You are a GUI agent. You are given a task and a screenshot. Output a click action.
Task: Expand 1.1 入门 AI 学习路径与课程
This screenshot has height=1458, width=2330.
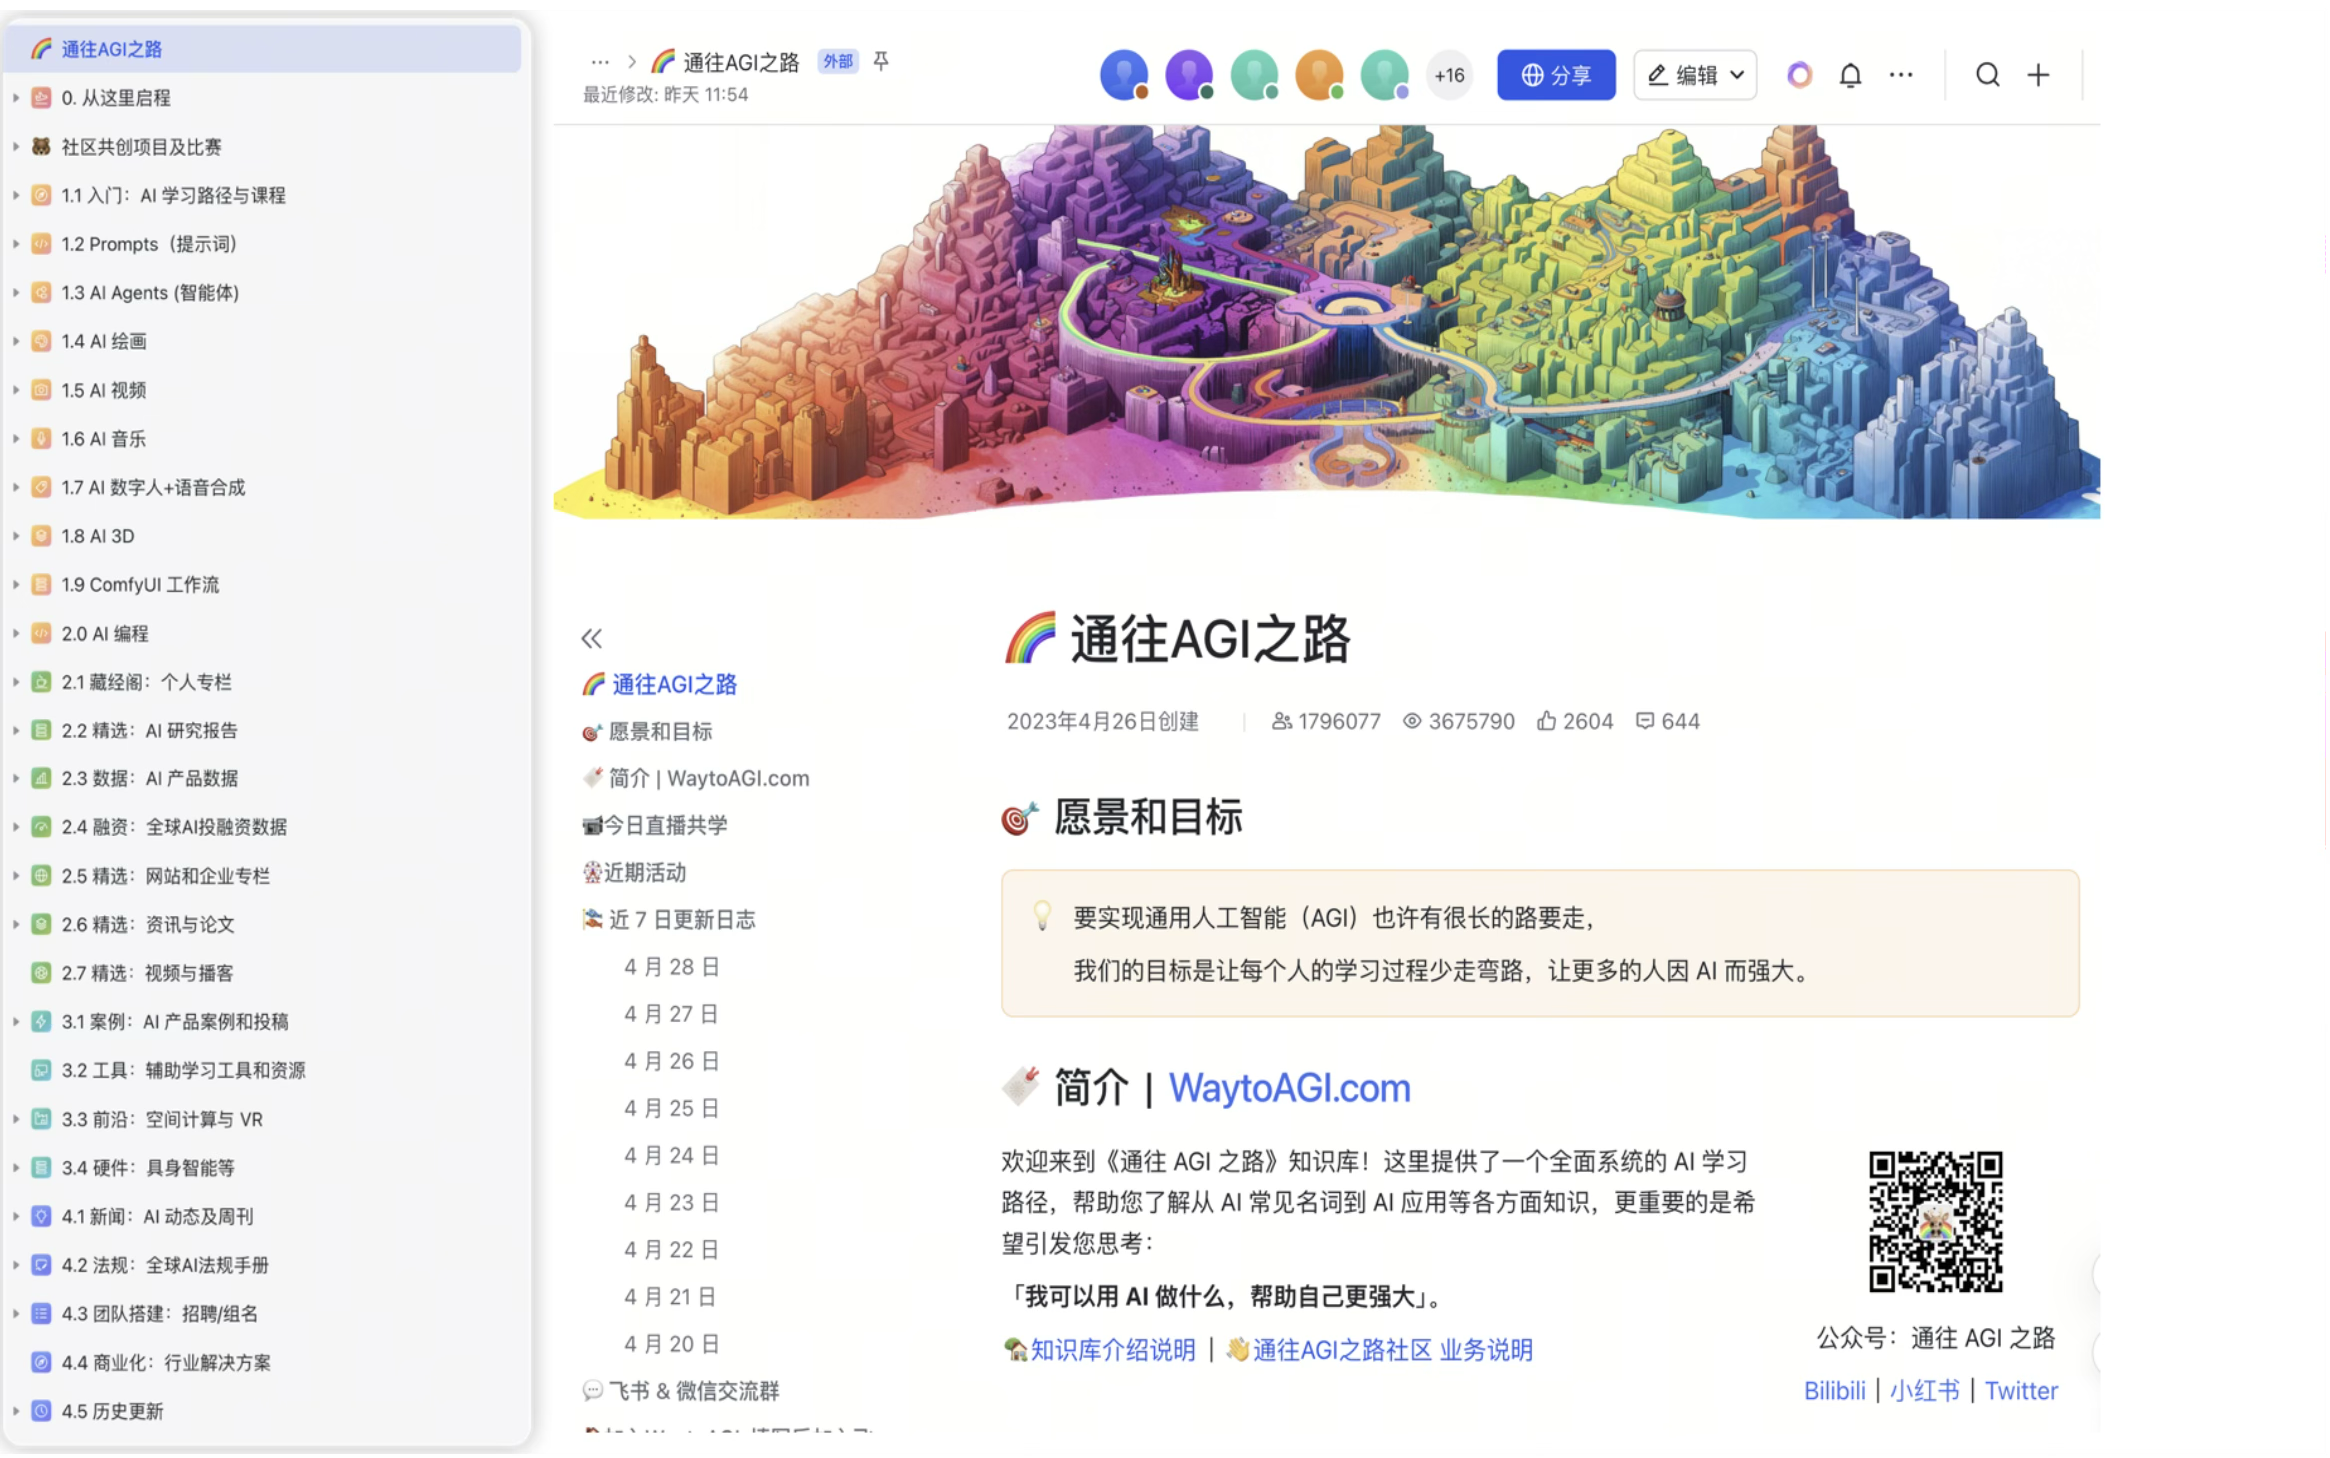click(x=16, y=195)
